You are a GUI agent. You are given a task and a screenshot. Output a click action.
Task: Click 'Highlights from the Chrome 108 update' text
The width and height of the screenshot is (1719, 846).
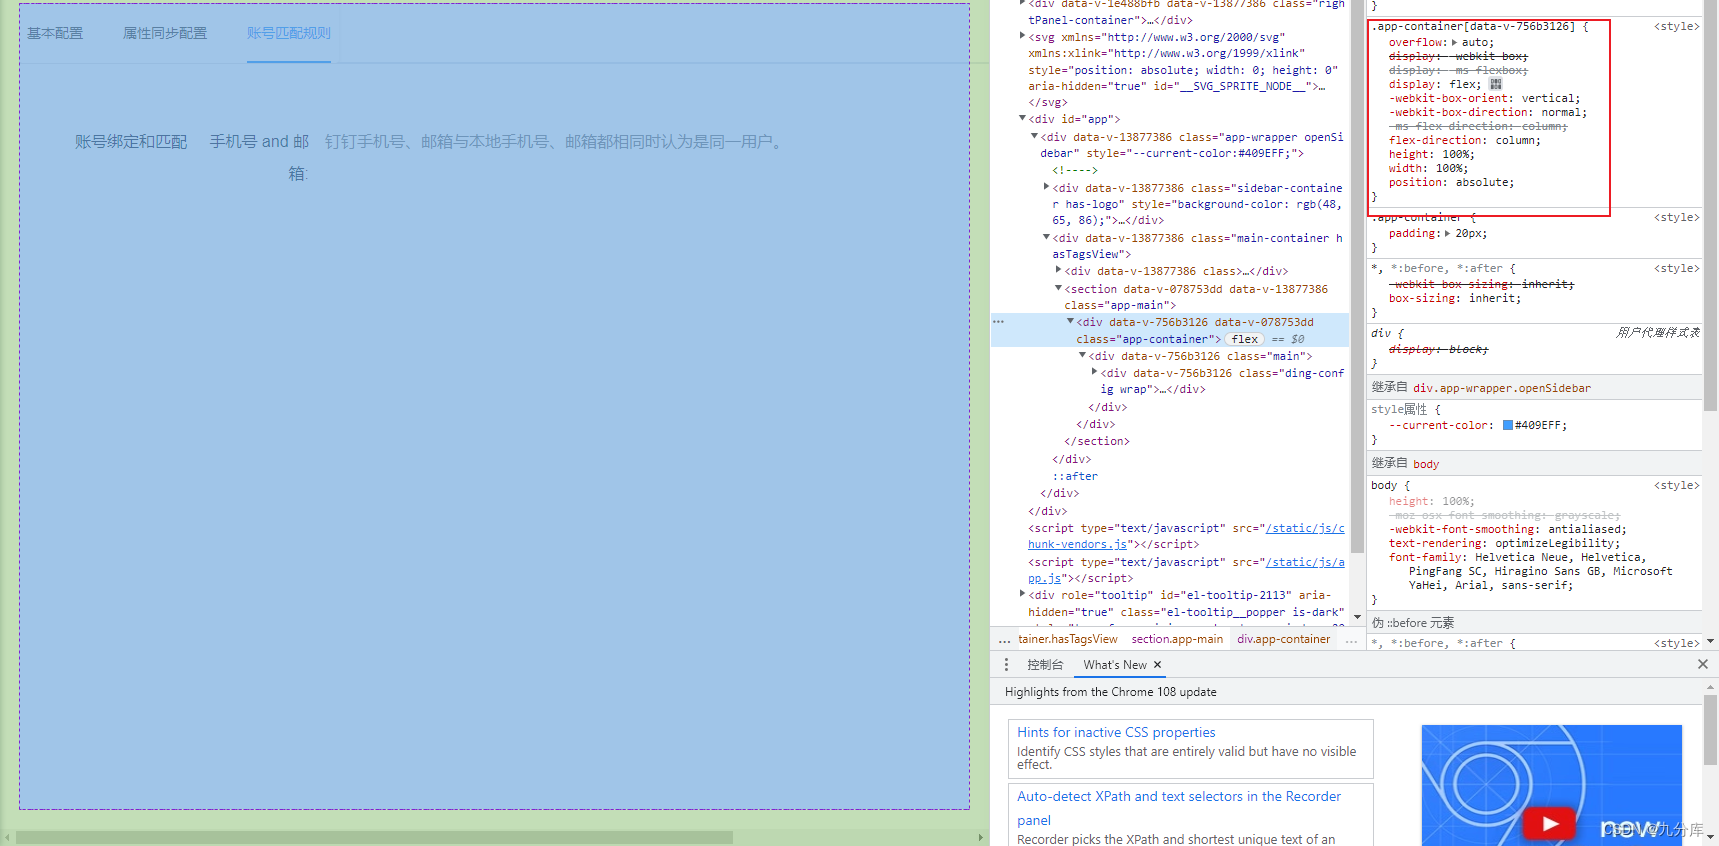tap(1111, 692)
